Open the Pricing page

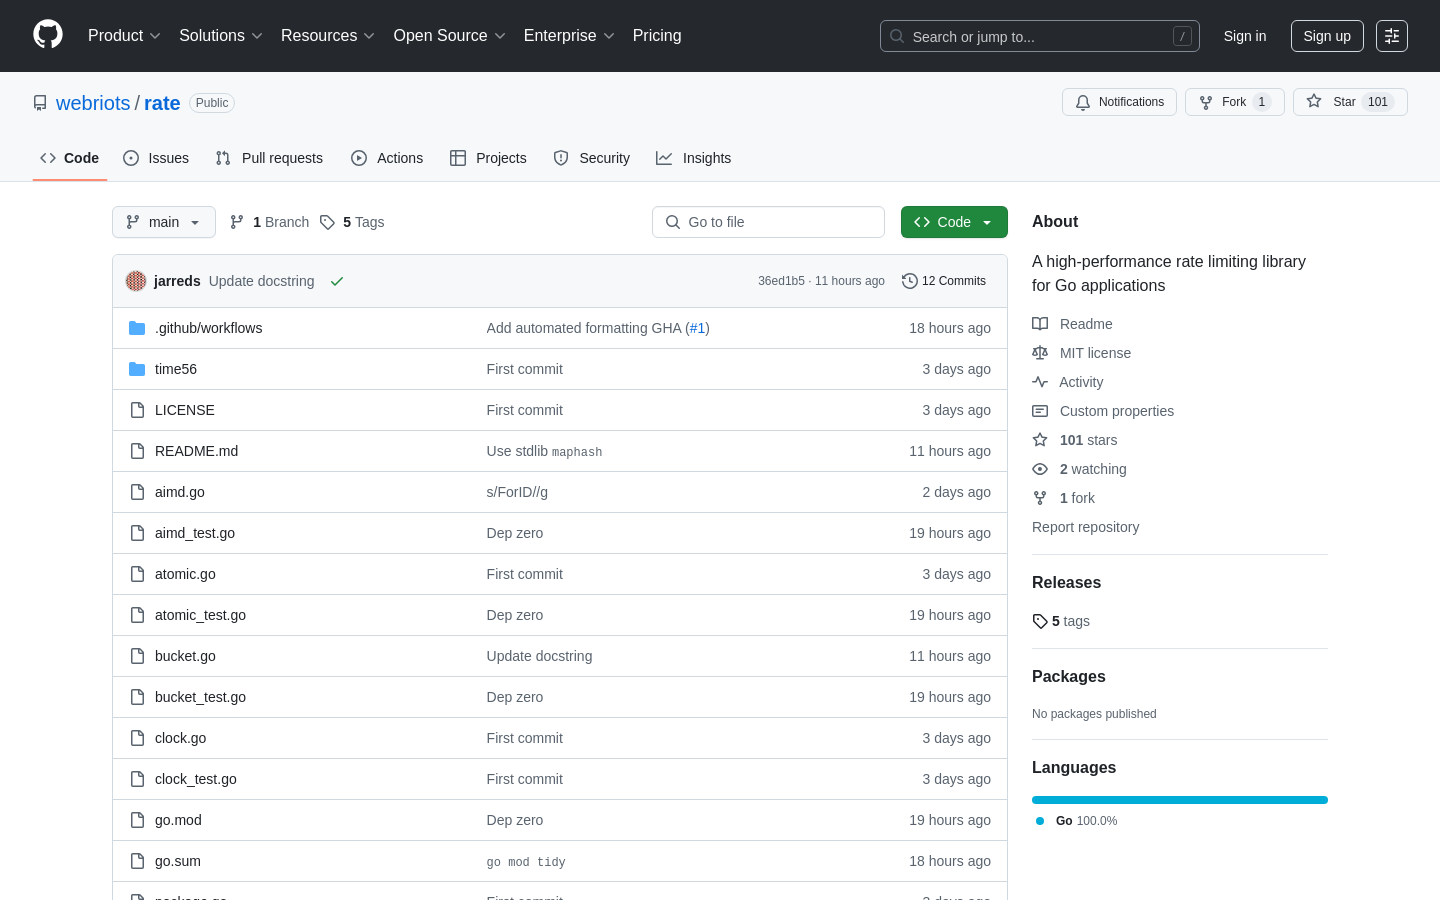[x=657, y=36]
